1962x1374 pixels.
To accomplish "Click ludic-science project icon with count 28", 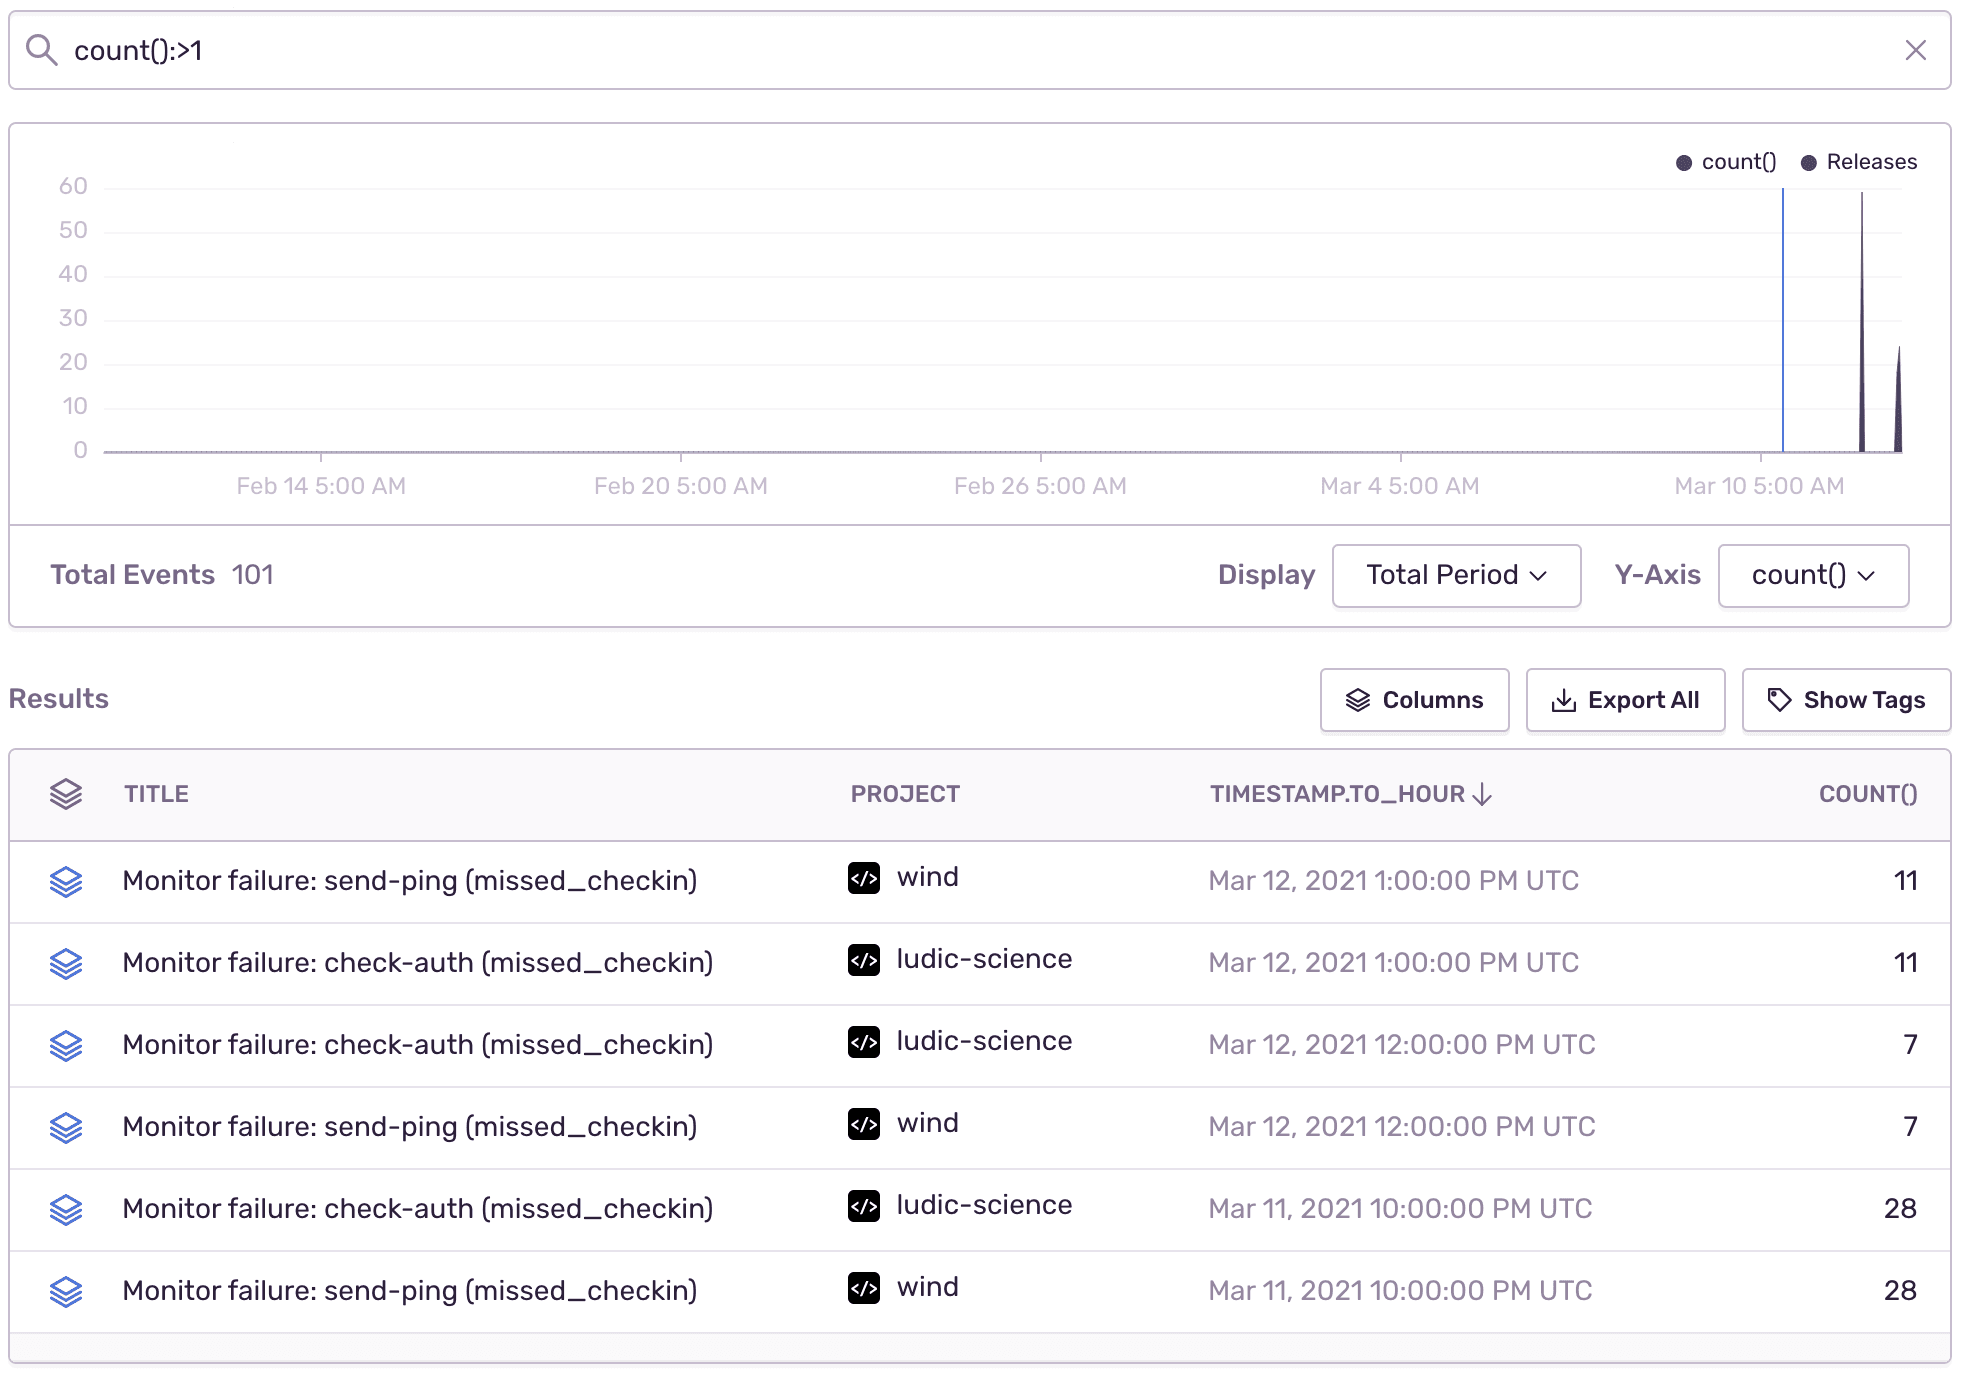I will (x=864, y=1206).
